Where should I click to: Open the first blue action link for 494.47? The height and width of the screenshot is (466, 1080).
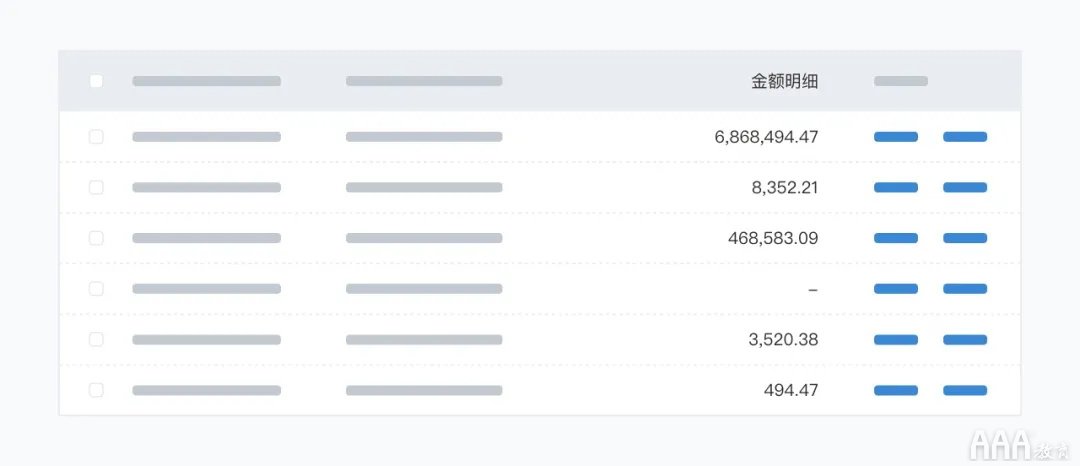point(895,390)
